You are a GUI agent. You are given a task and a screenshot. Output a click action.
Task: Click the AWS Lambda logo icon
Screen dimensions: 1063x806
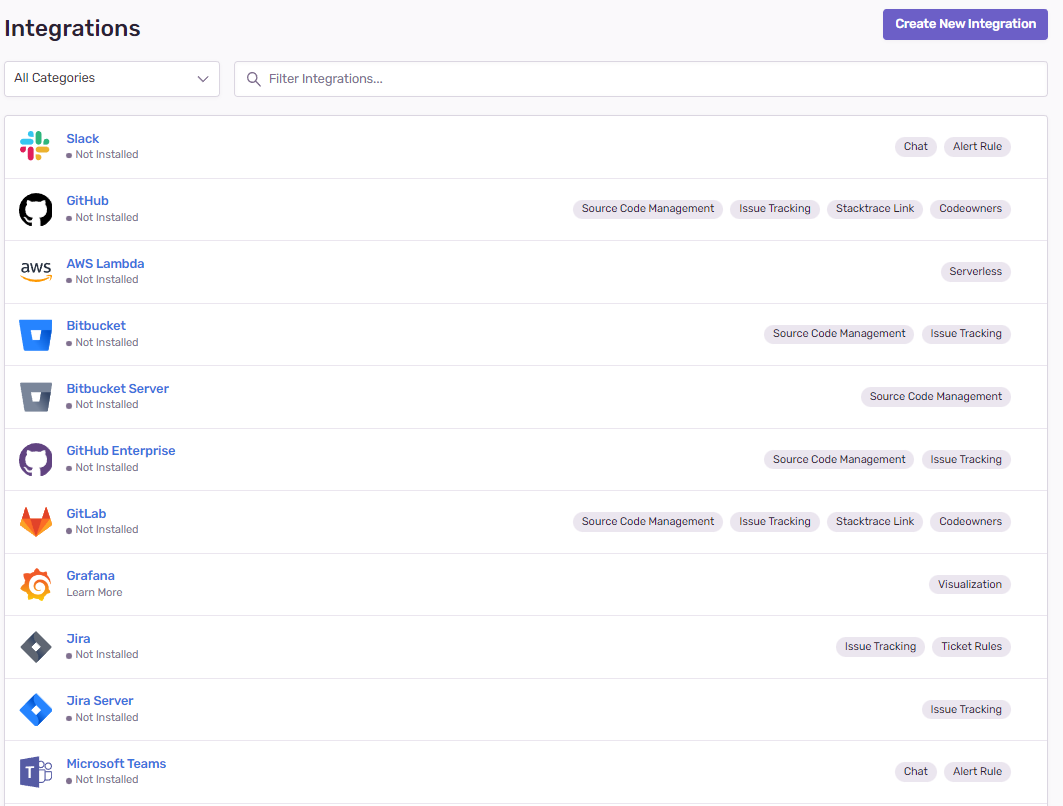click(x=35, y=271)
